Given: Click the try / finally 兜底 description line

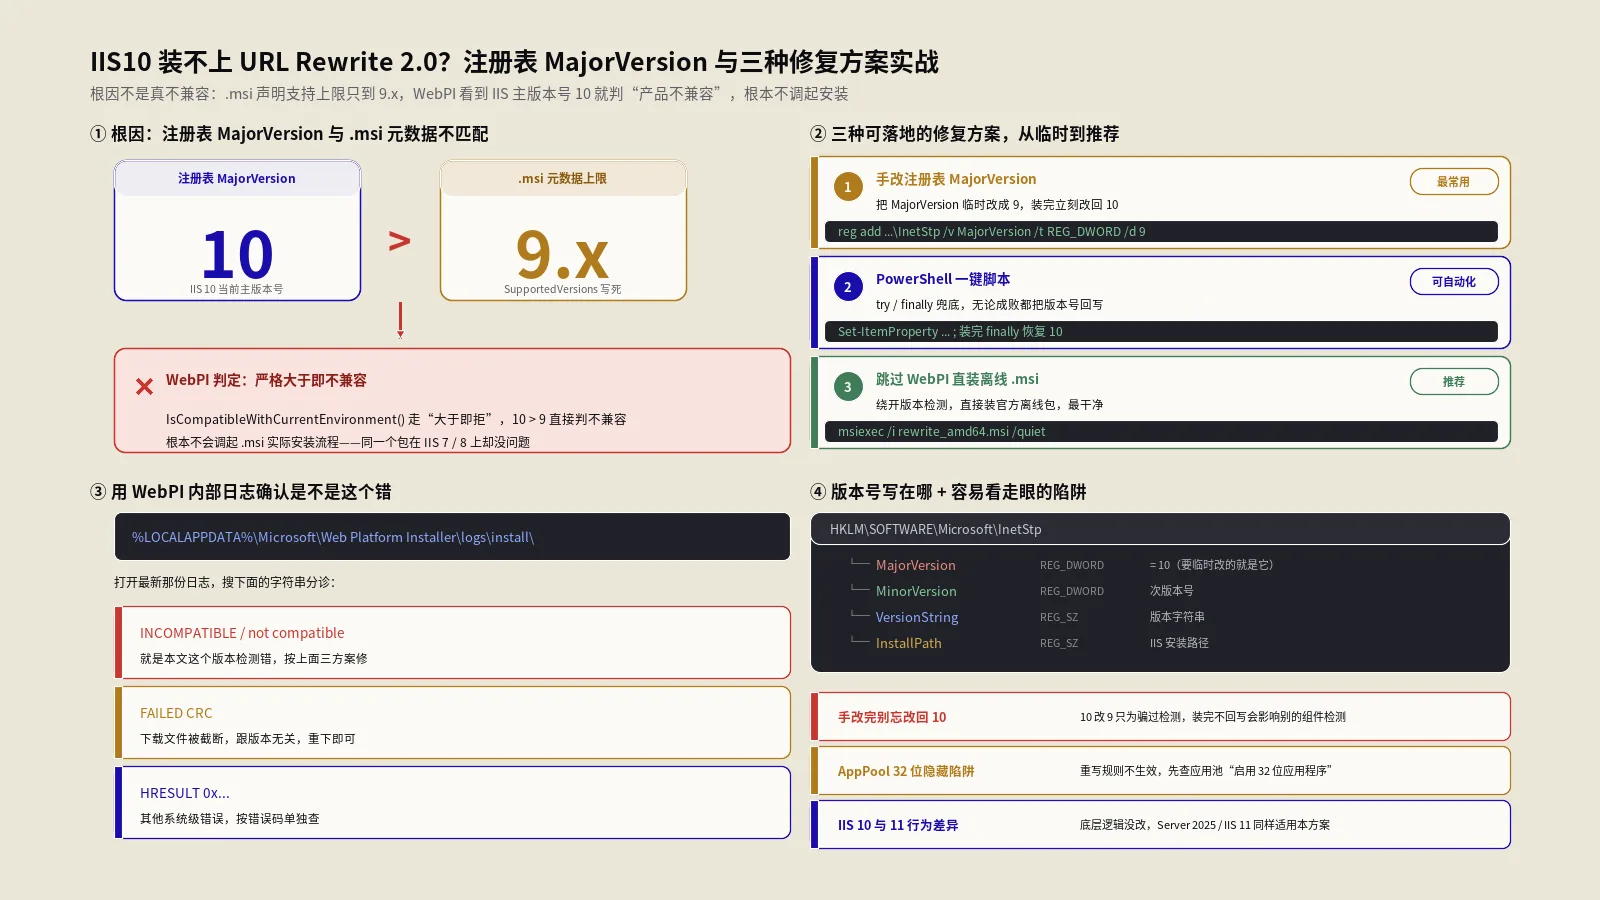Looking at the screenshot, I should [x=989, y=305].
